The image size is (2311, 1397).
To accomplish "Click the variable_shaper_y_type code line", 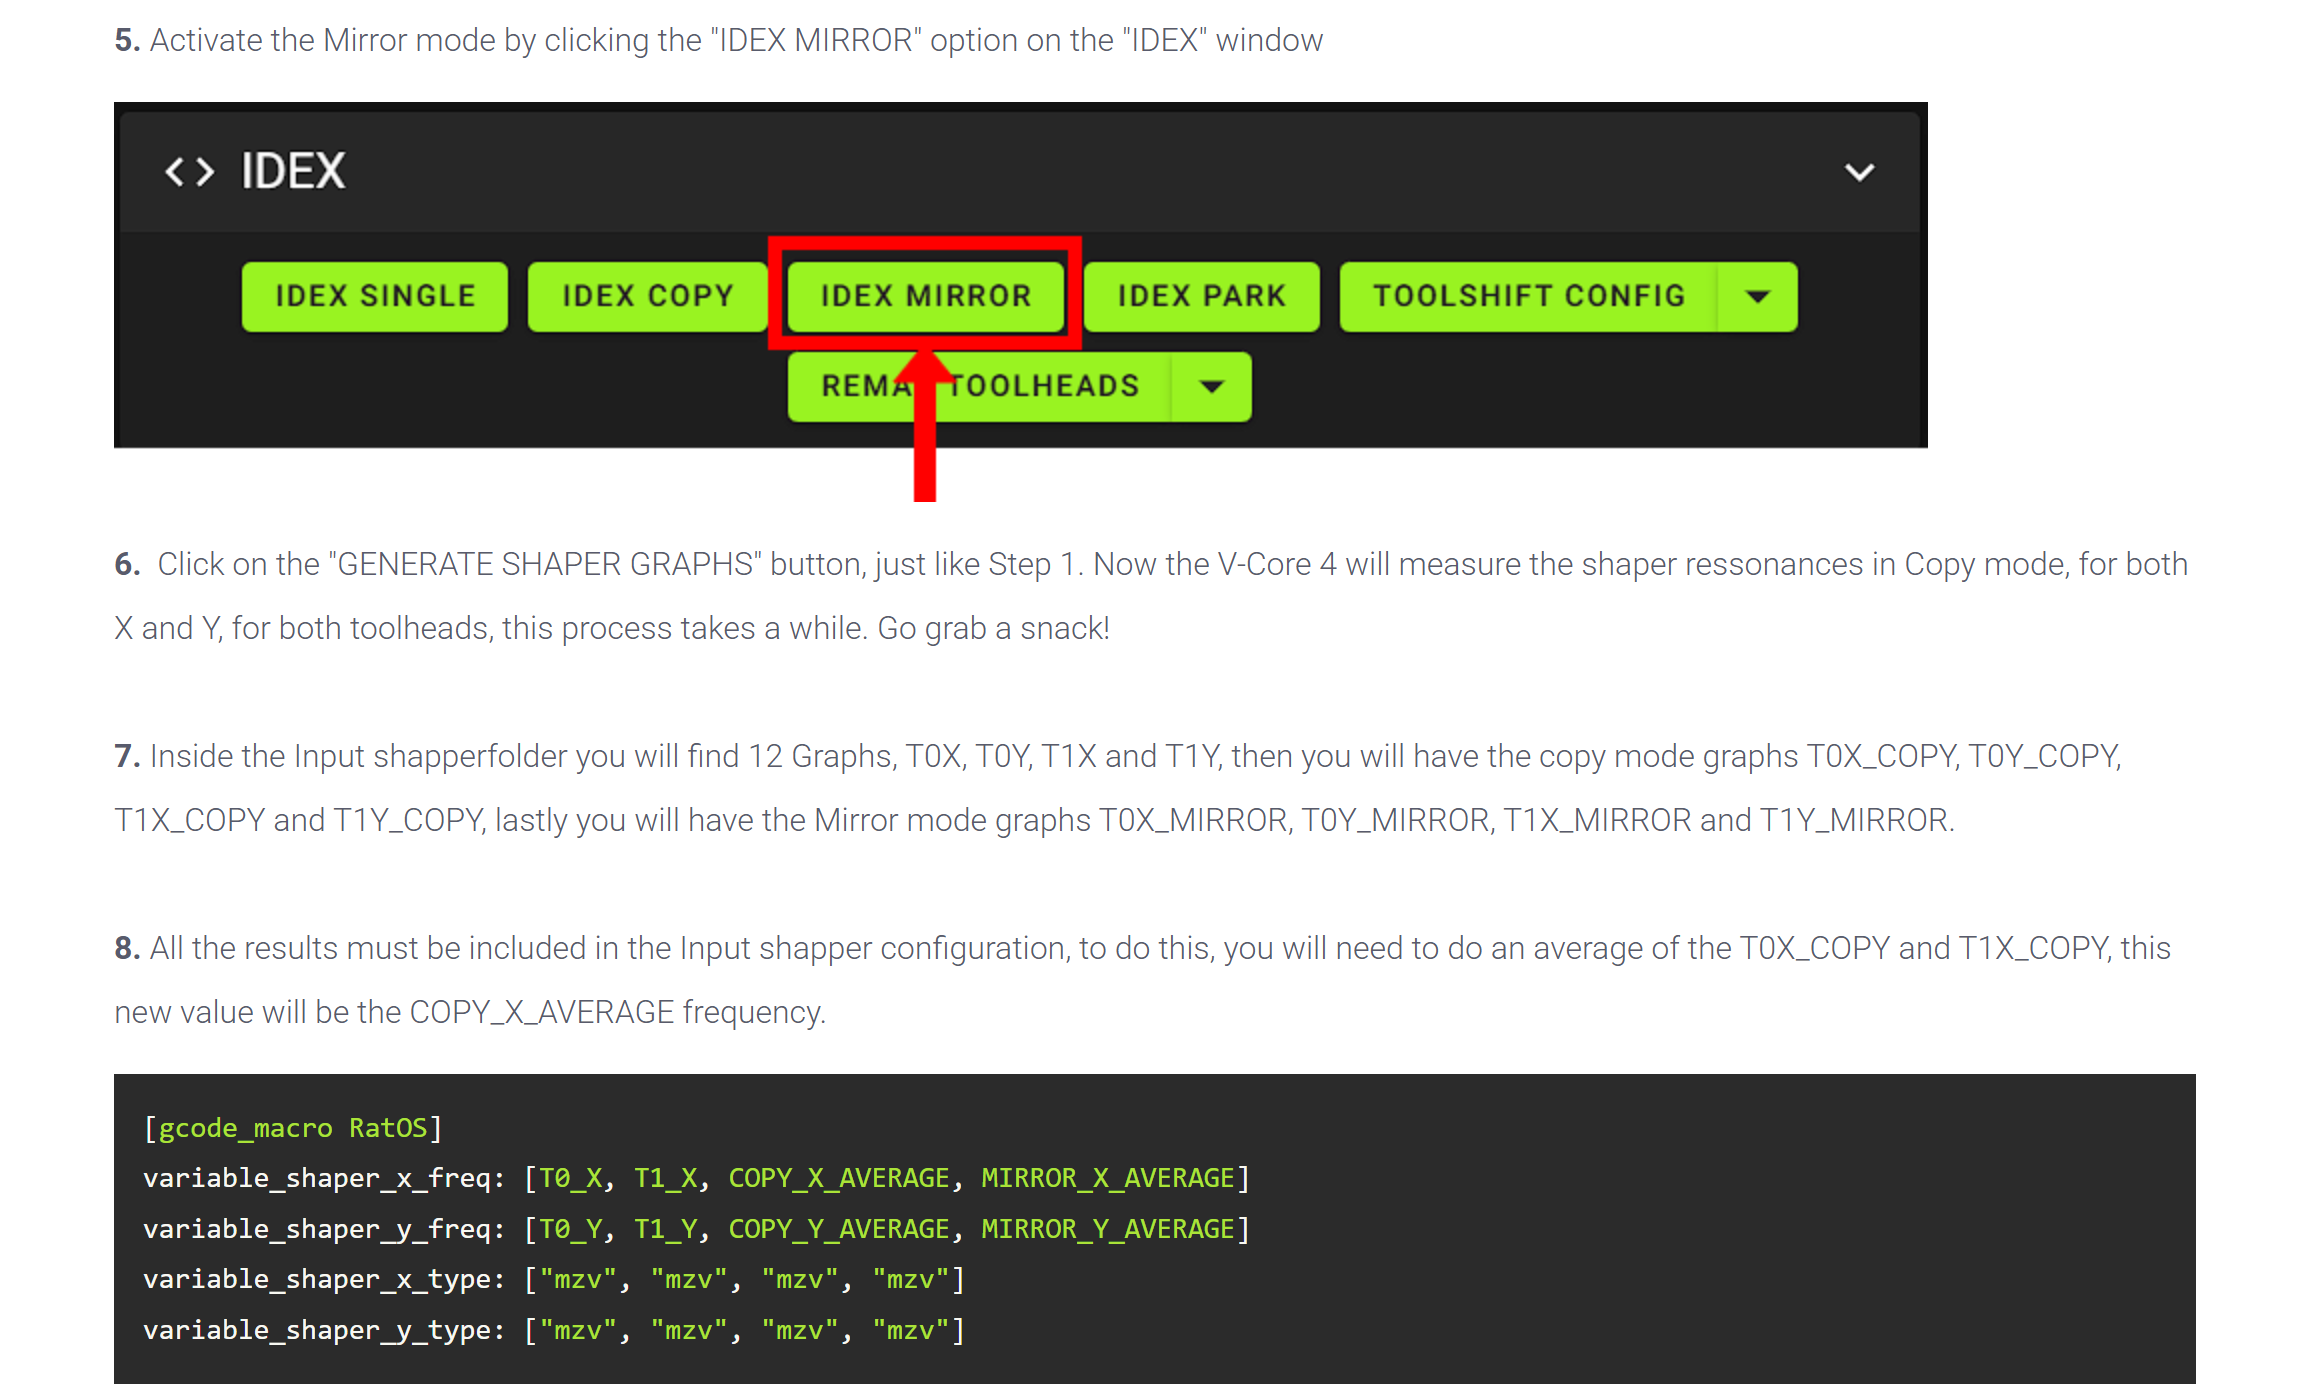I will click(x=553, y=1330).
